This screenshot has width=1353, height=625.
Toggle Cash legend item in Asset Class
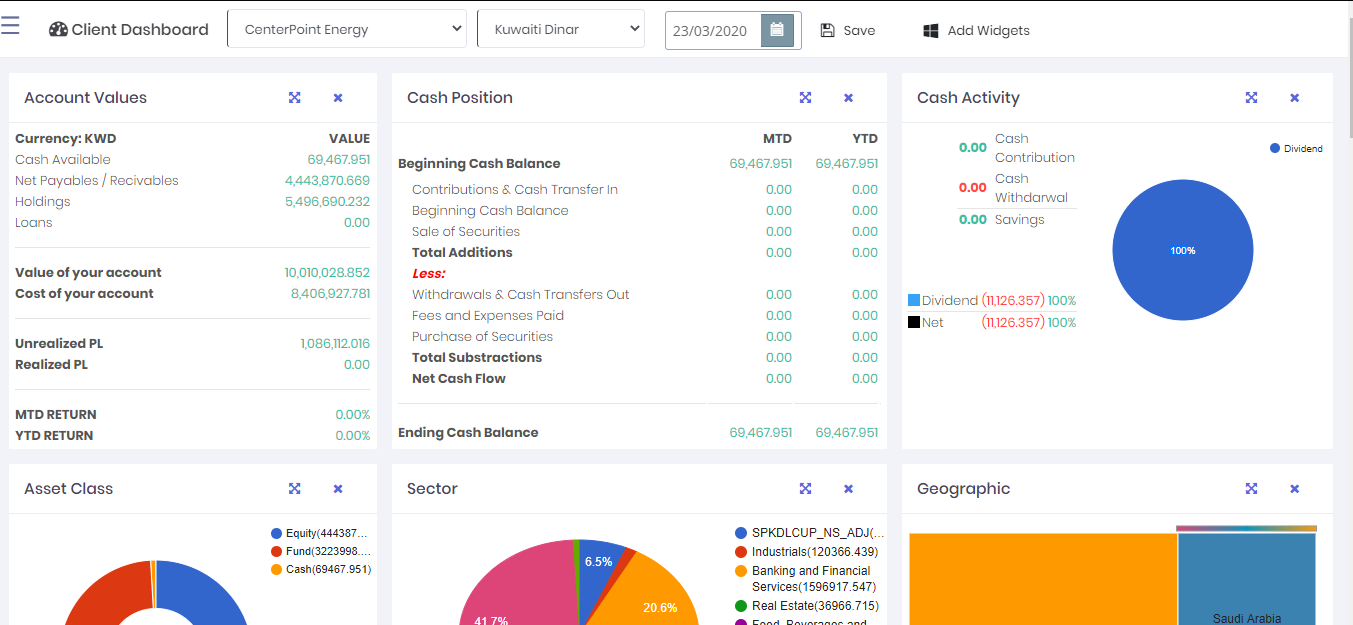320,570
